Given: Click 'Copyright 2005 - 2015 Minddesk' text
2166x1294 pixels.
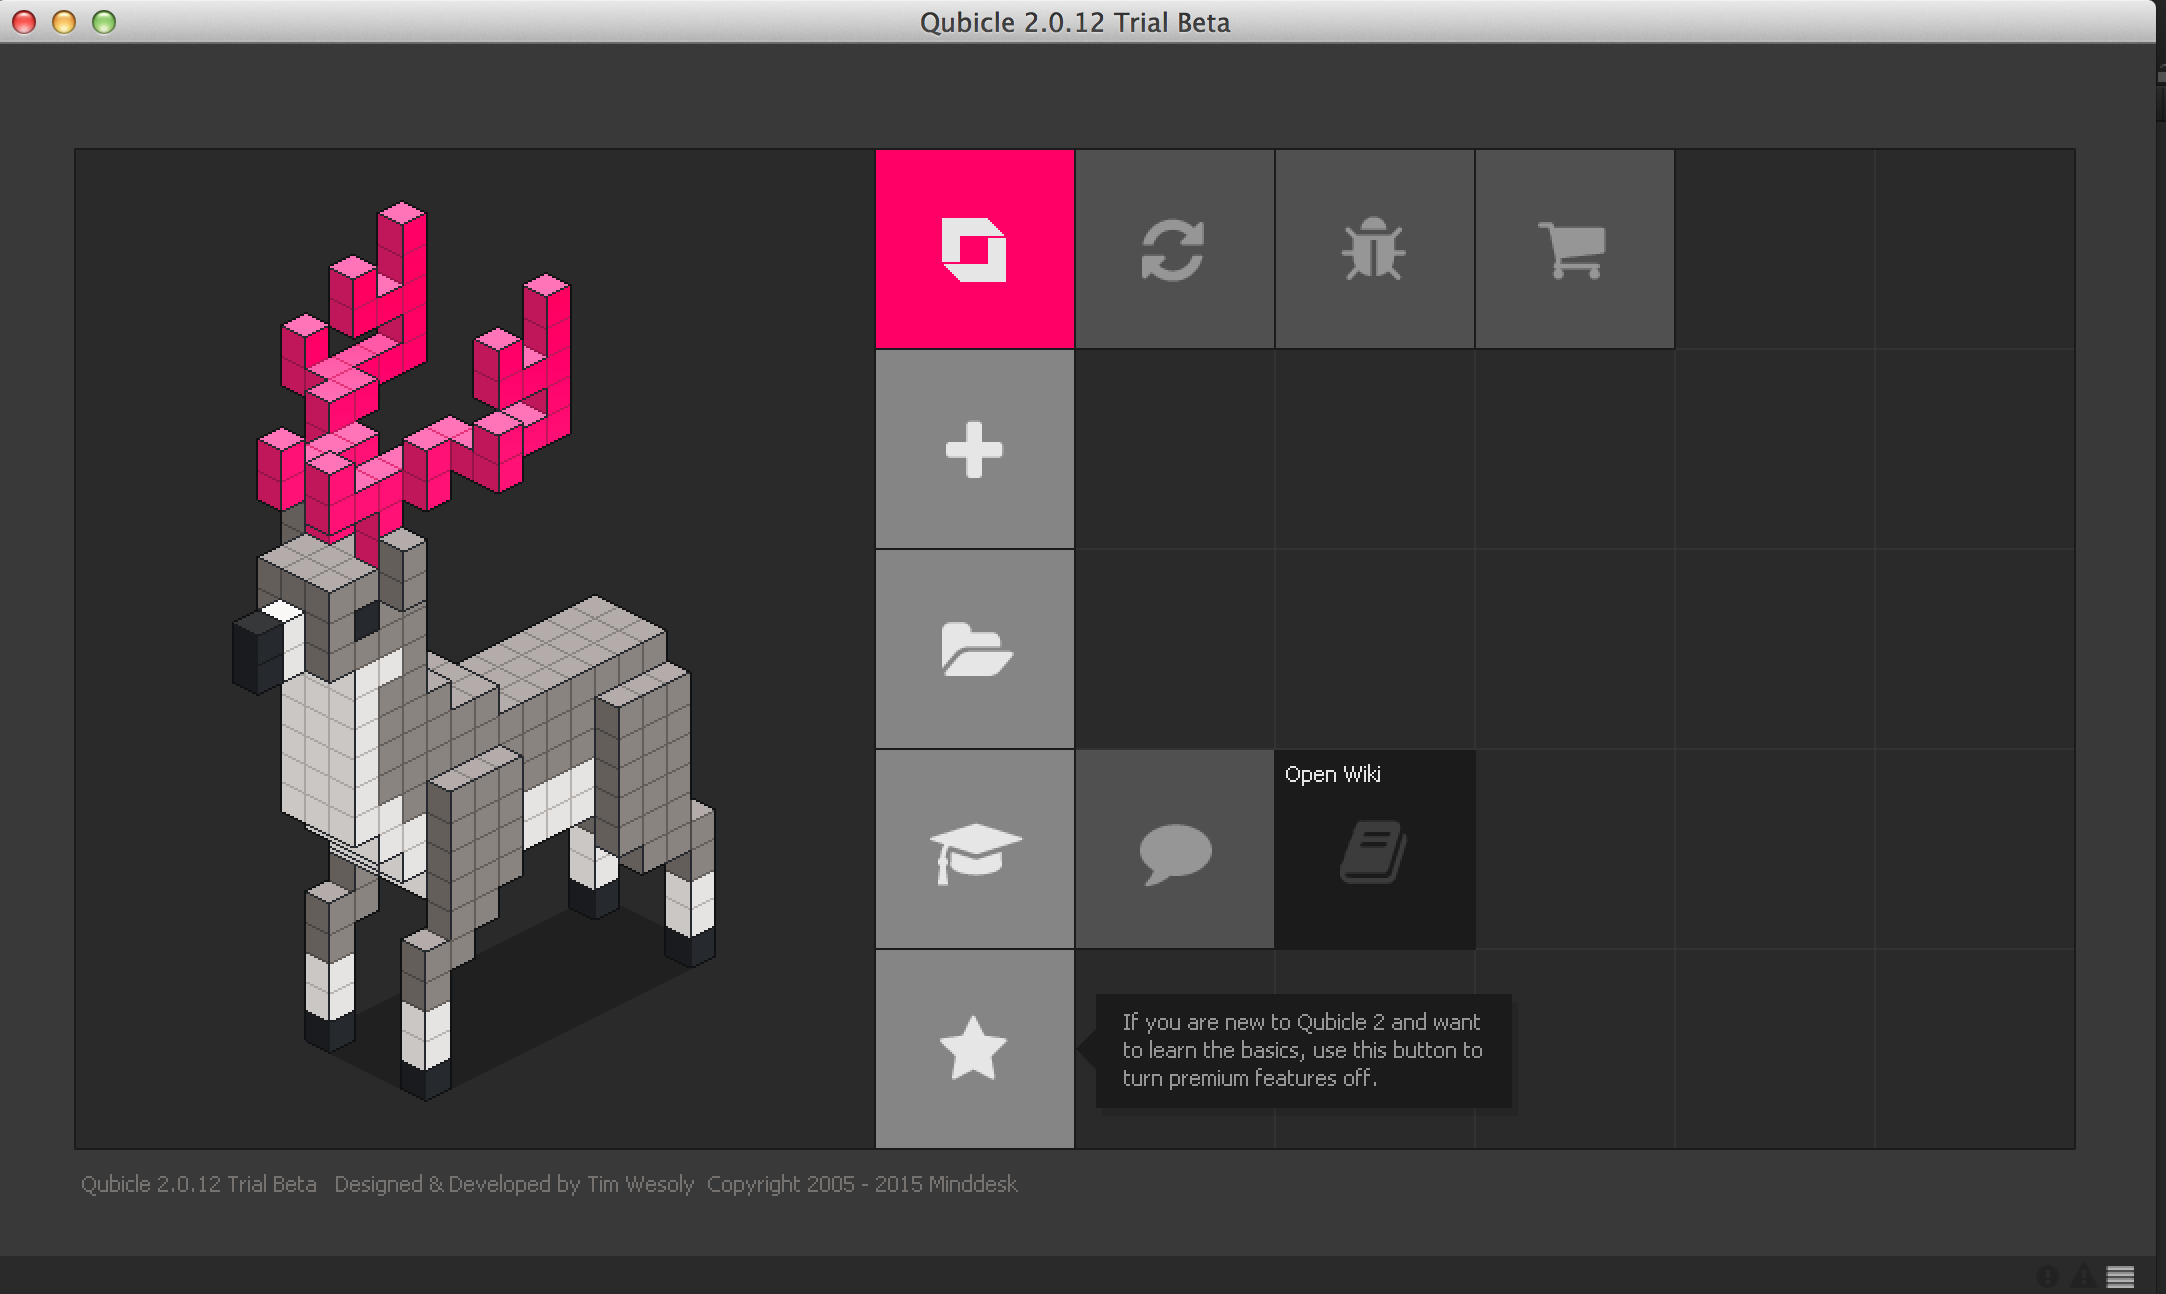Looking at the screenshot, I should [862, 1184].
